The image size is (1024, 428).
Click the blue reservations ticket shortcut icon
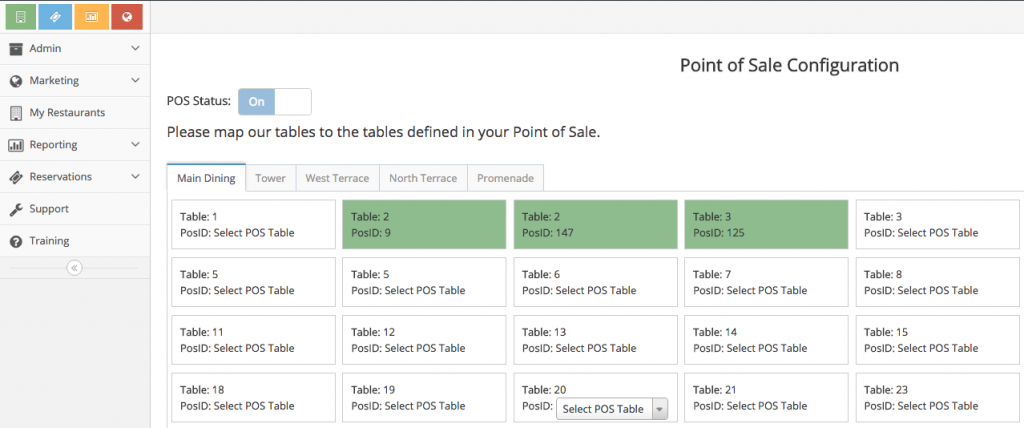(x=57, y=16)
